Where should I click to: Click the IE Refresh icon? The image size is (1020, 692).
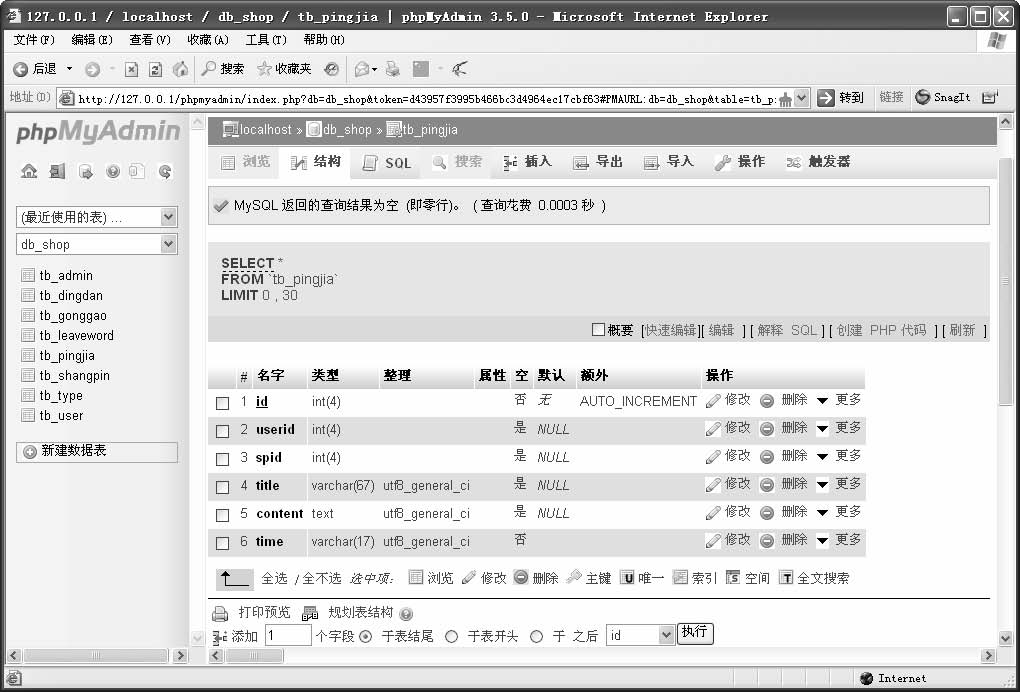point(155,69)
